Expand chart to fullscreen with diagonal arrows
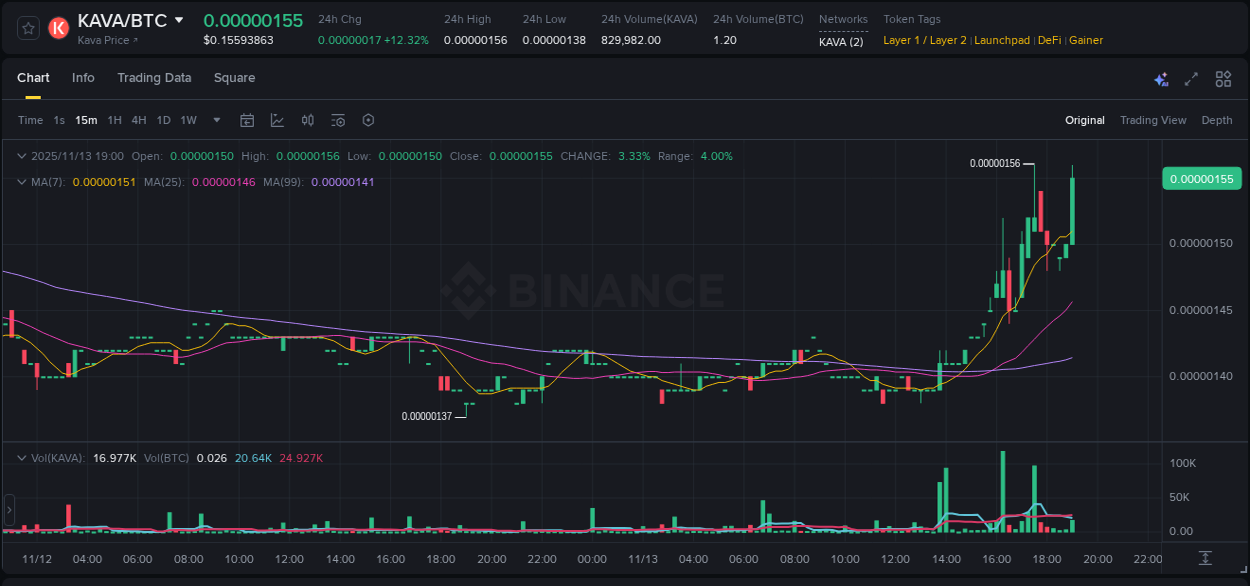This screenshot has height=586, width=1250. (1190, 78)
